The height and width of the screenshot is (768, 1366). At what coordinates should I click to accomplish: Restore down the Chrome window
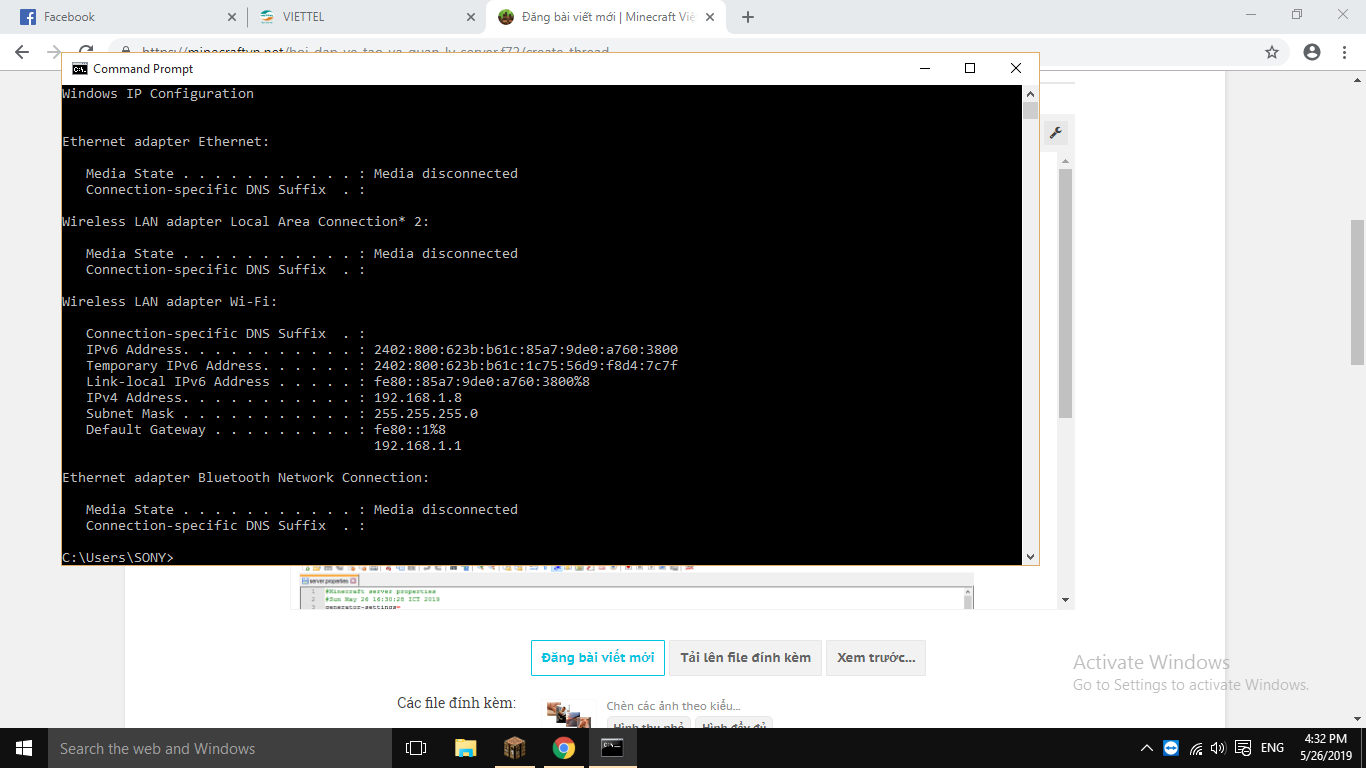(x=1297, y=15)
